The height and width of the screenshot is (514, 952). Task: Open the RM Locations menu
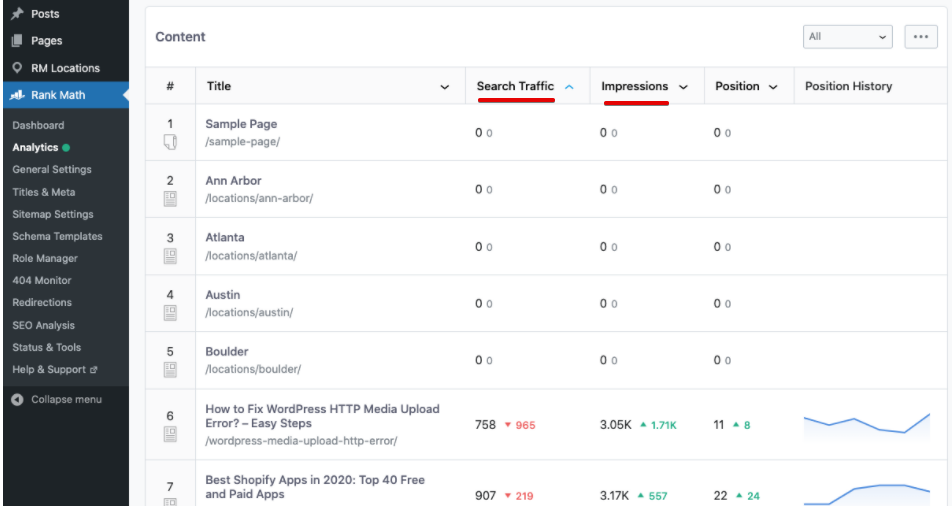[x=66, y=68]
